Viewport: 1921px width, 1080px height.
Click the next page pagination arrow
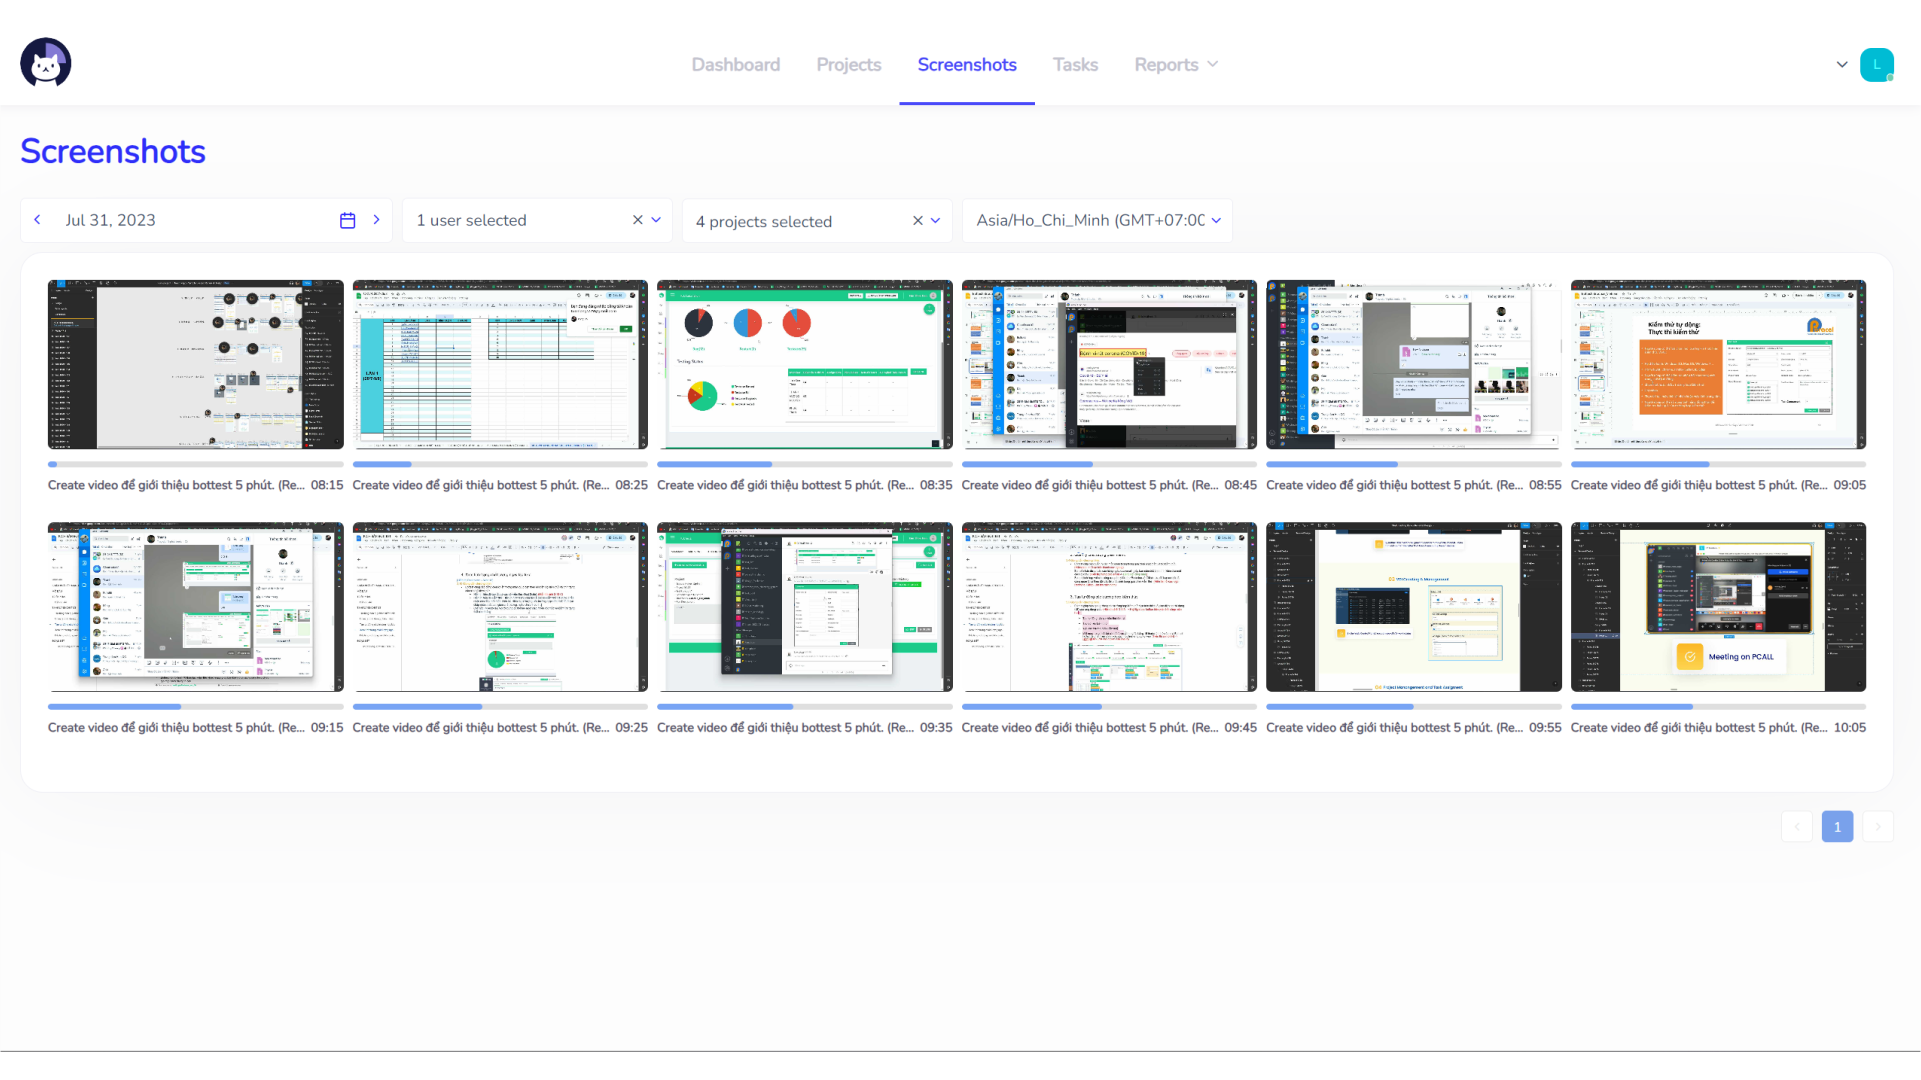[1877, 826]
